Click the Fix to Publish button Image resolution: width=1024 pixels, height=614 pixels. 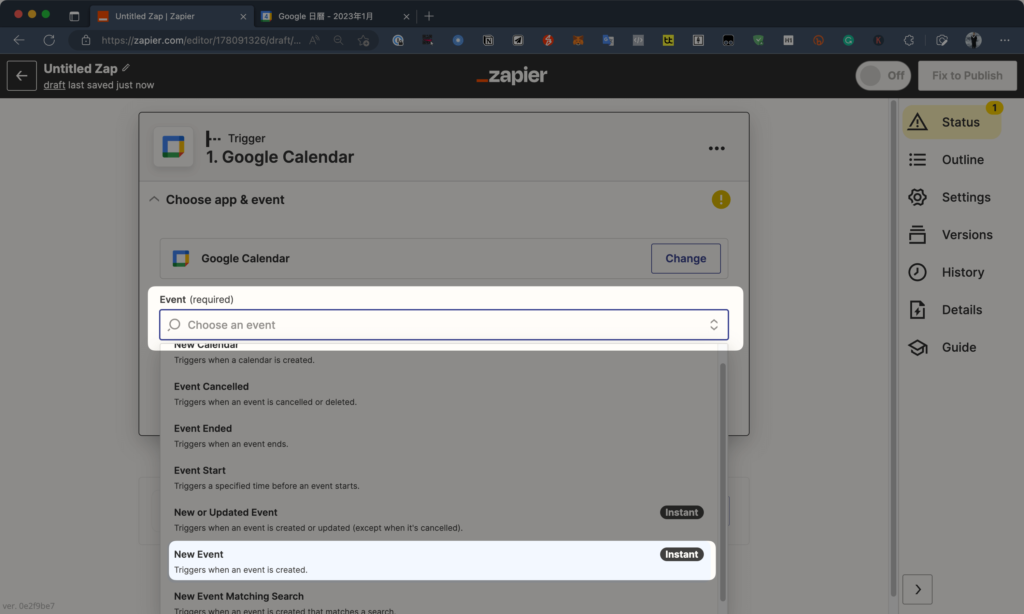(x=967, y=76)
